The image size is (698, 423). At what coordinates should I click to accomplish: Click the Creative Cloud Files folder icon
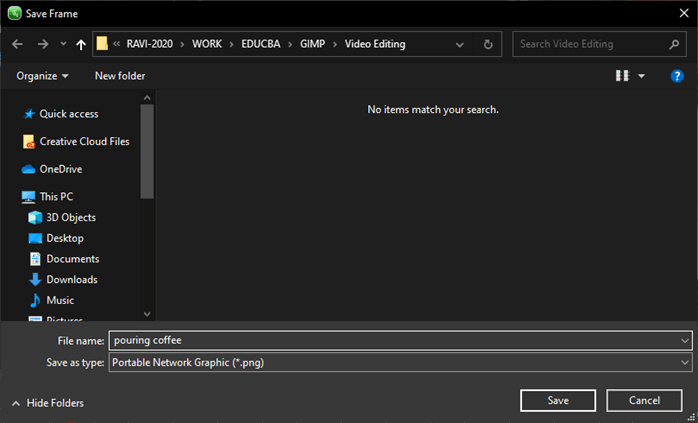pos(28,142)
